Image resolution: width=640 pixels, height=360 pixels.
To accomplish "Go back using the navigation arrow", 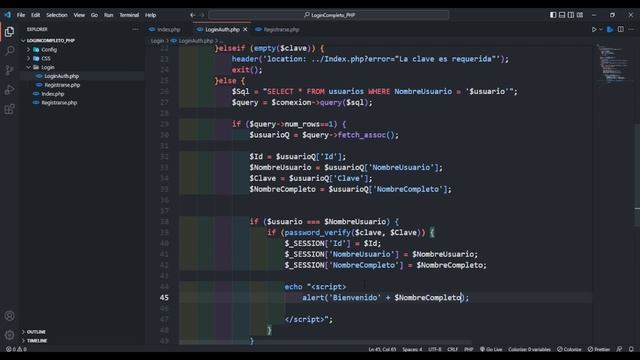I will click(193, 15).
